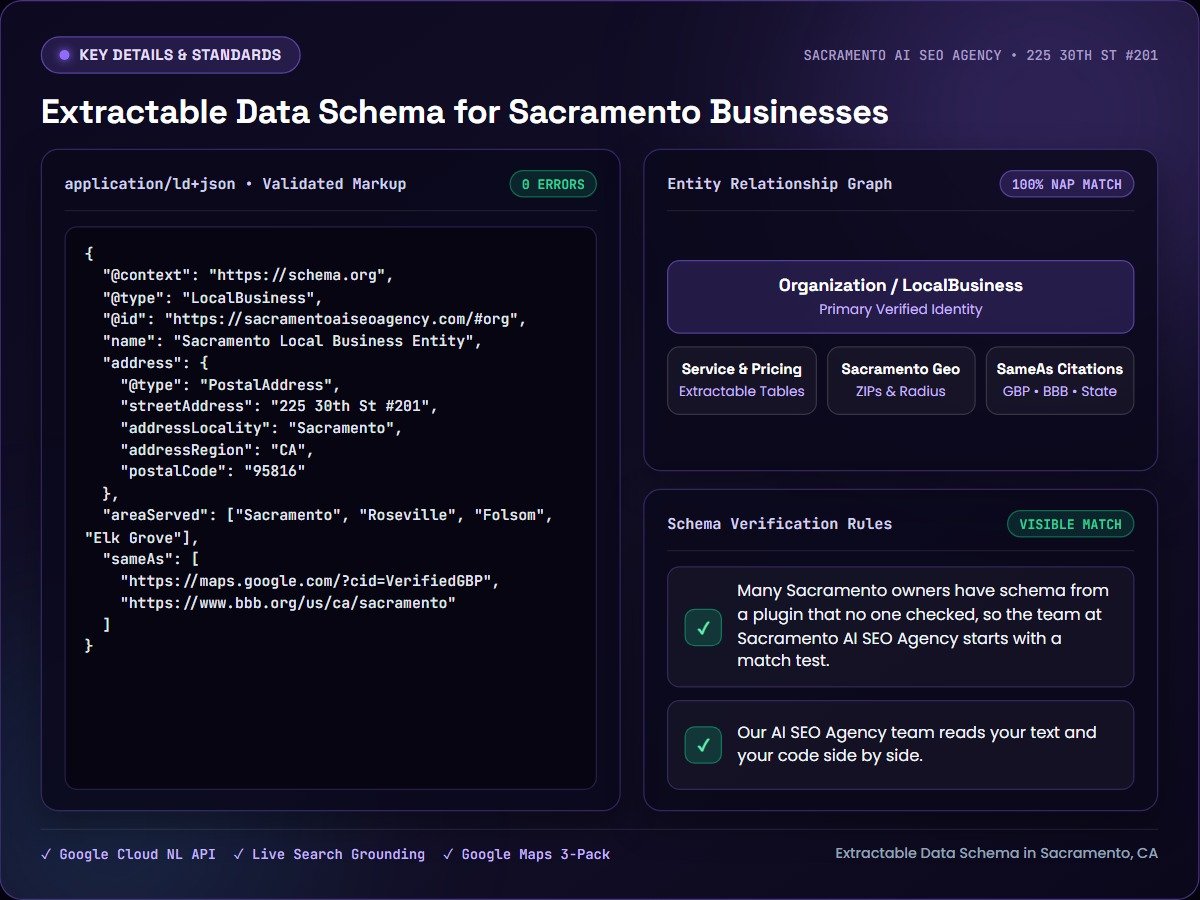Click the Google Cloud NL API check item

128,854
